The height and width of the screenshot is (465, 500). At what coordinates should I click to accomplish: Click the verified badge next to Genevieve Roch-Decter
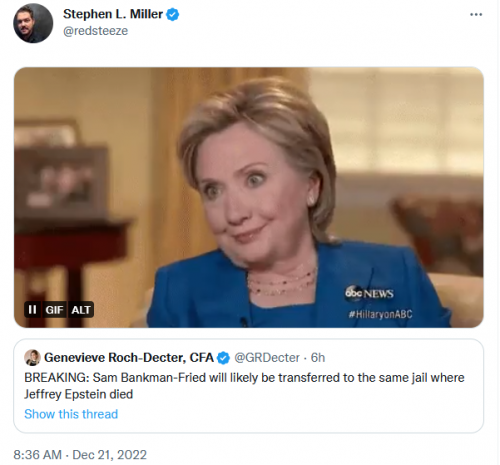pyautogui.click(x=223, y=358)
